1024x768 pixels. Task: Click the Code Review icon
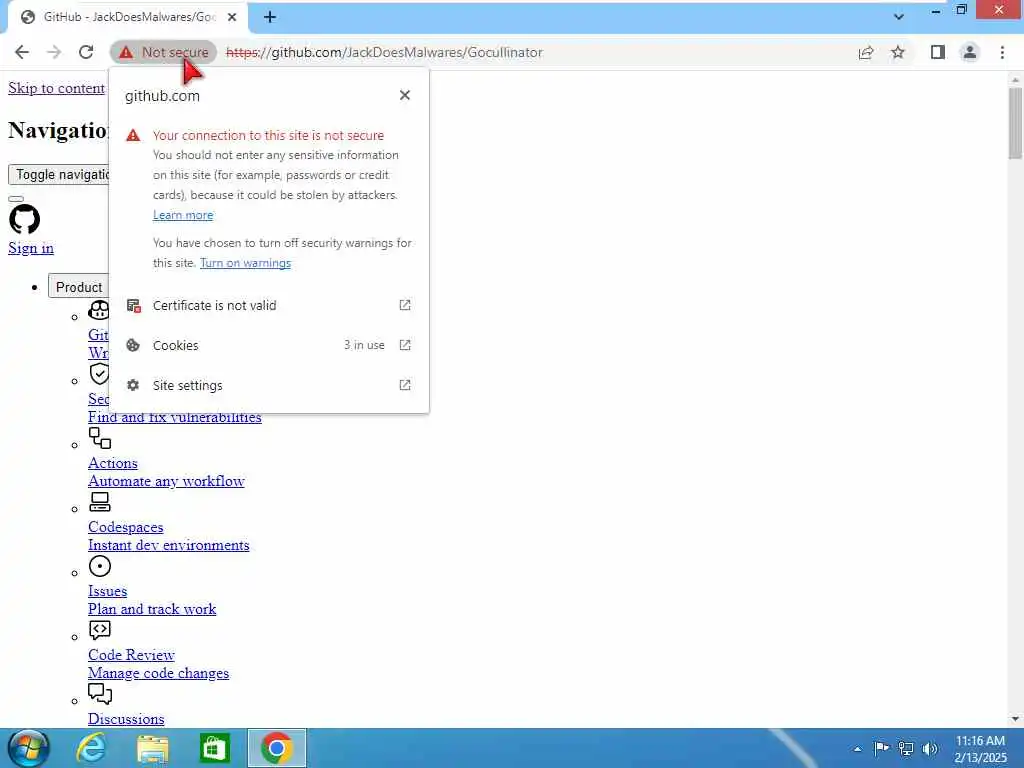(x=100, y=630)
